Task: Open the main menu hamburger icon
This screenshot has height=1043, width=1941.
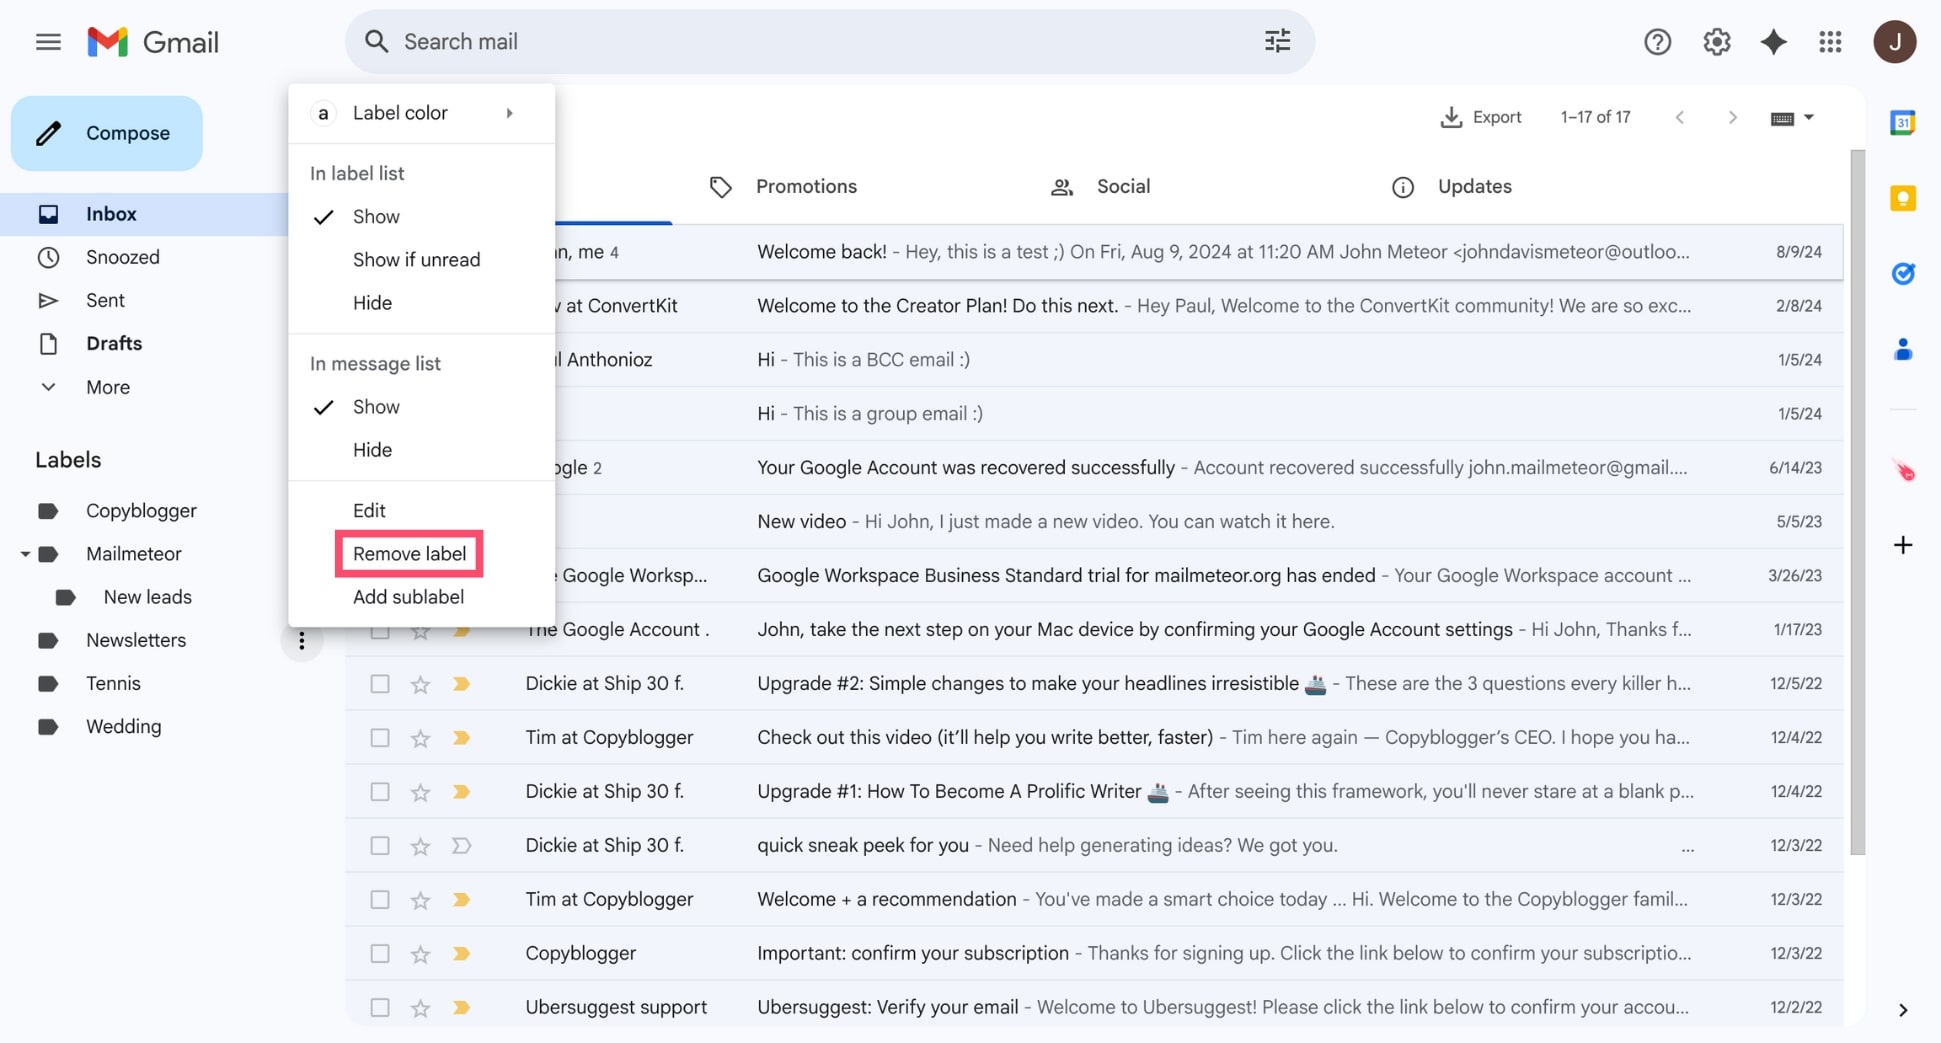Action: pyautogui.click(x=48, y=42)
